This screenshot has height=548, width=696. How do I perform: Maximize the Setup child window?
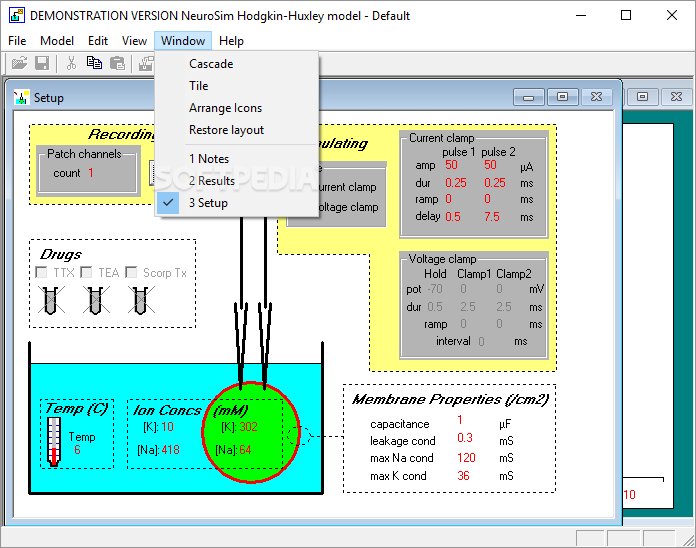coord(562,97)
